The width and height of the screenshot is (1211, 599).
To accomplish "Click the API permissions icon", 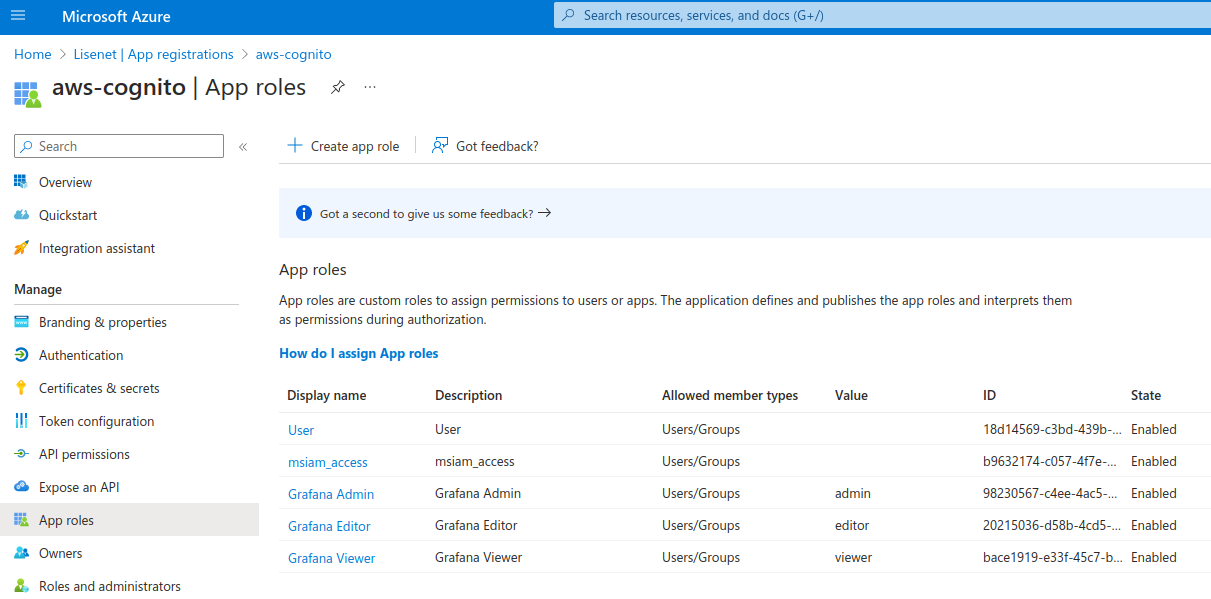I will [21, 454].
